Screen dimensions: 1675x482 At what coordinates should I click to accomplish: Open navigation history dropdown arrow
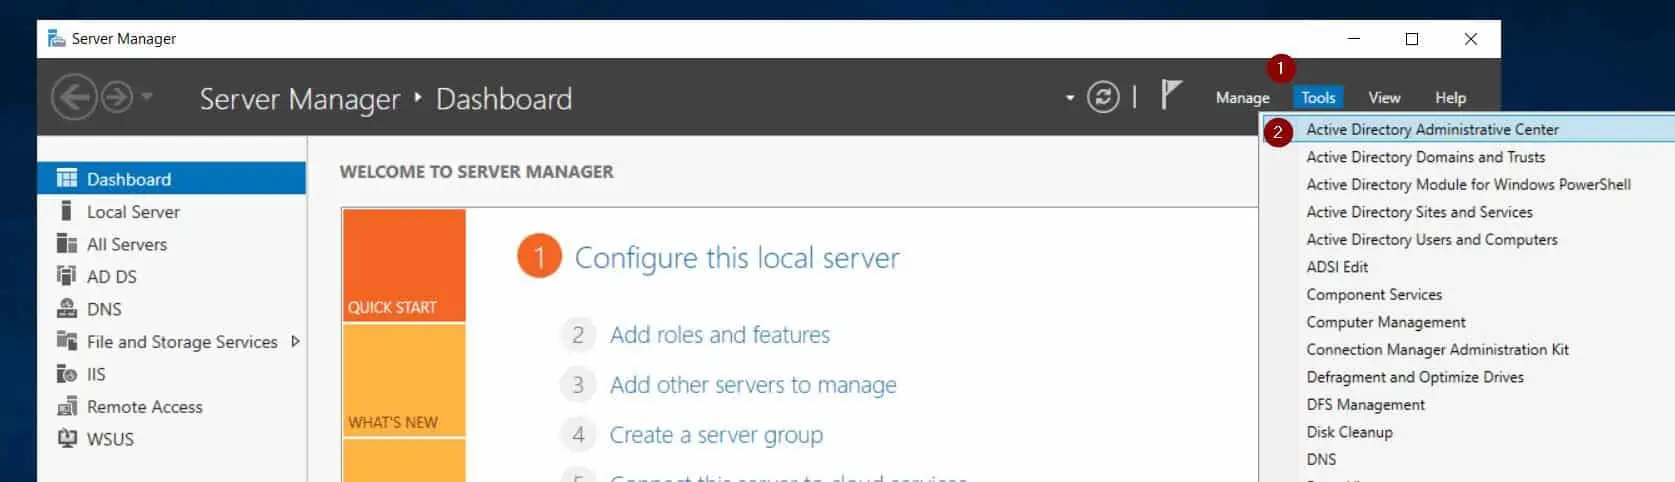click(147, 97)
